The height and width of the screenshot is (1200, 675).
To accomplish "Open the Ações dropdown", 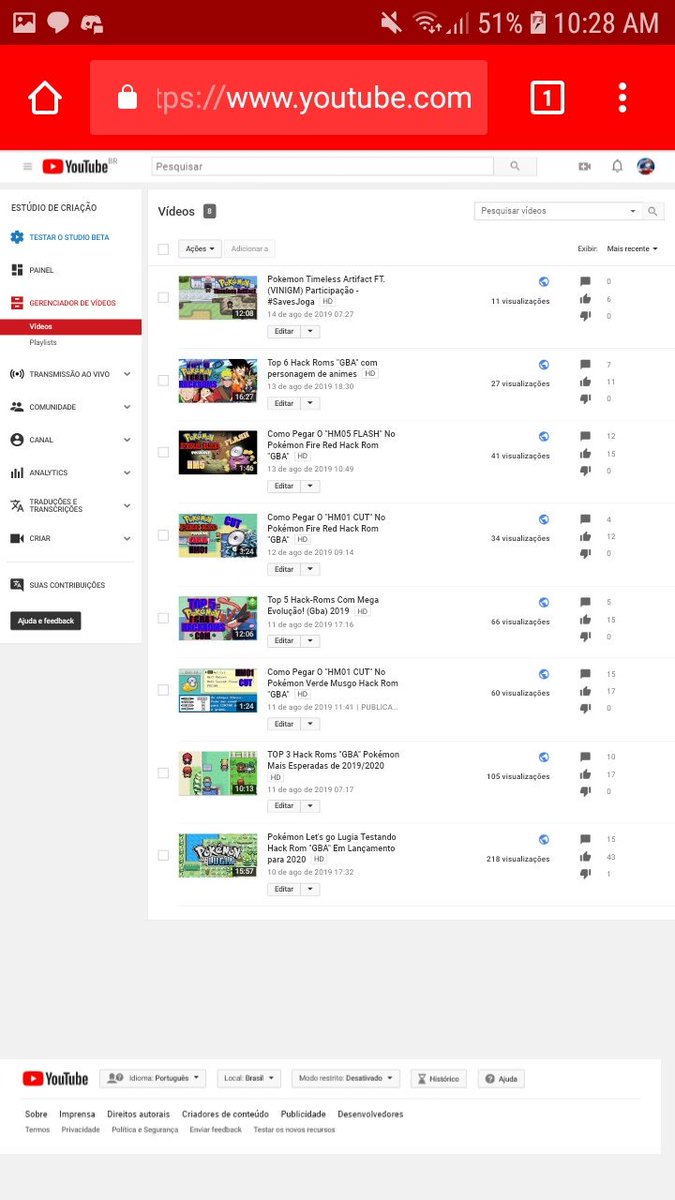I will point(199,249).
